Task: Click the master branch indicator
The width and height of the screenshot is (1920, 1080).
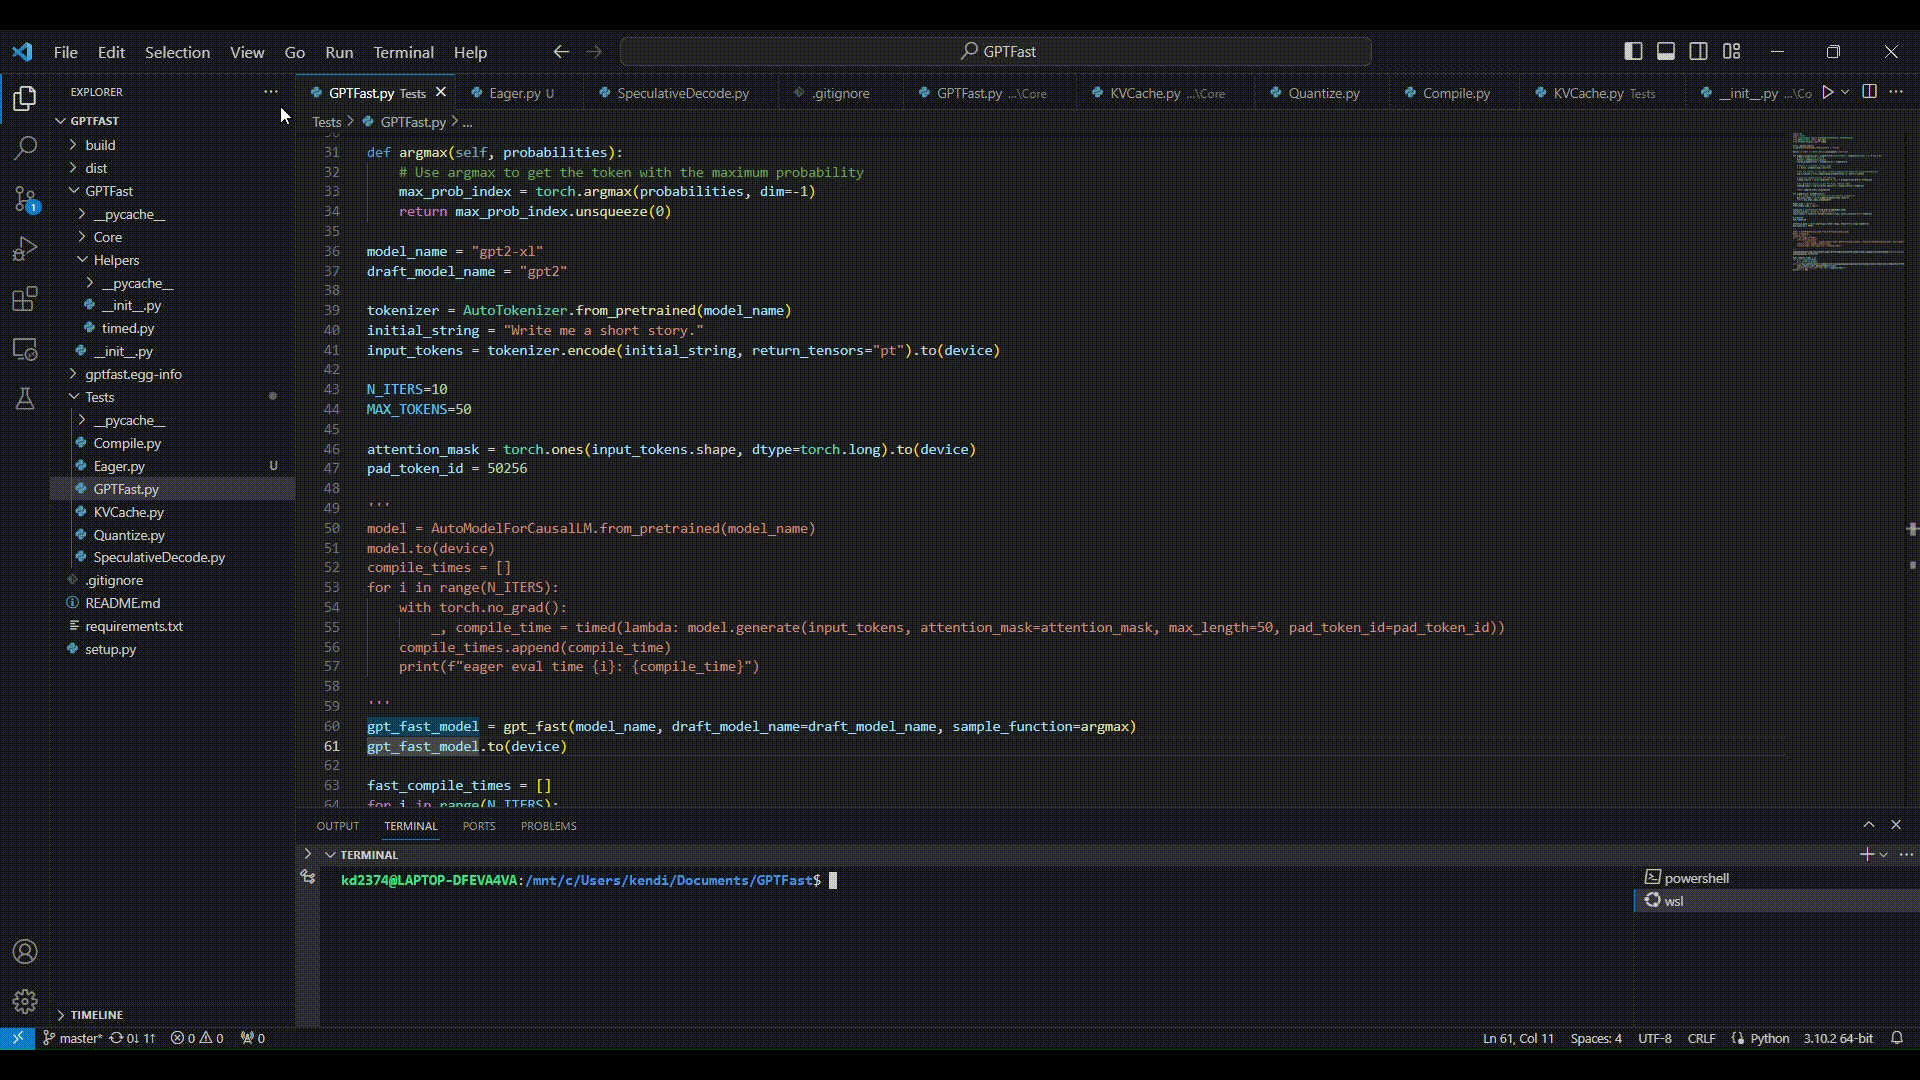Action: pos(73,1038)
